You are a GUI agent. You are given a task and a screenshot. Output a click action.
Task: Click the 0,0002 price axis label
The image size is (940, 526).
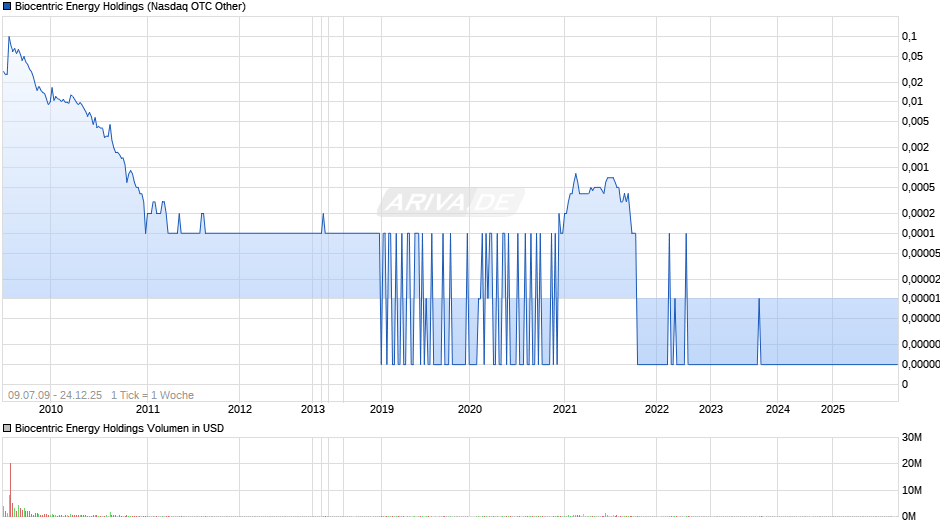point(918,213)
